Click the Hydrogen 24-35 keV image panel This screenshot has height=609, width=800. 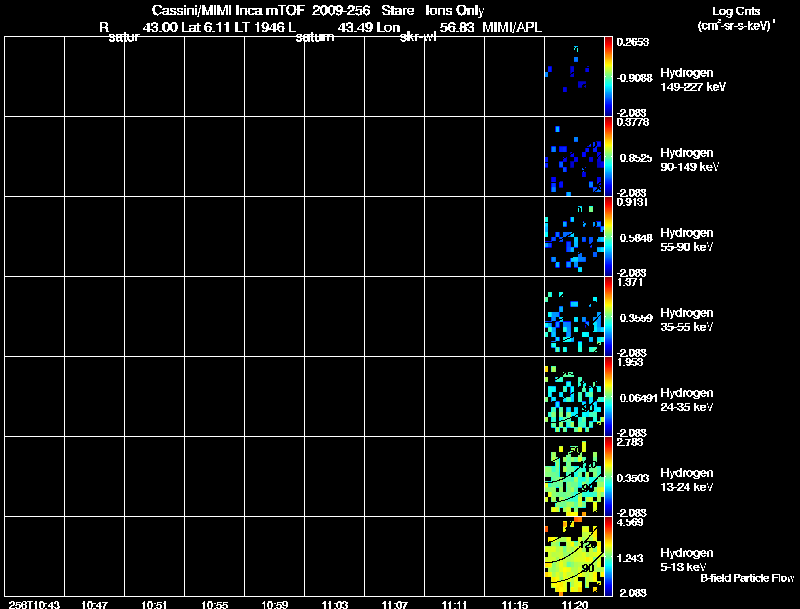pos(574,397)
